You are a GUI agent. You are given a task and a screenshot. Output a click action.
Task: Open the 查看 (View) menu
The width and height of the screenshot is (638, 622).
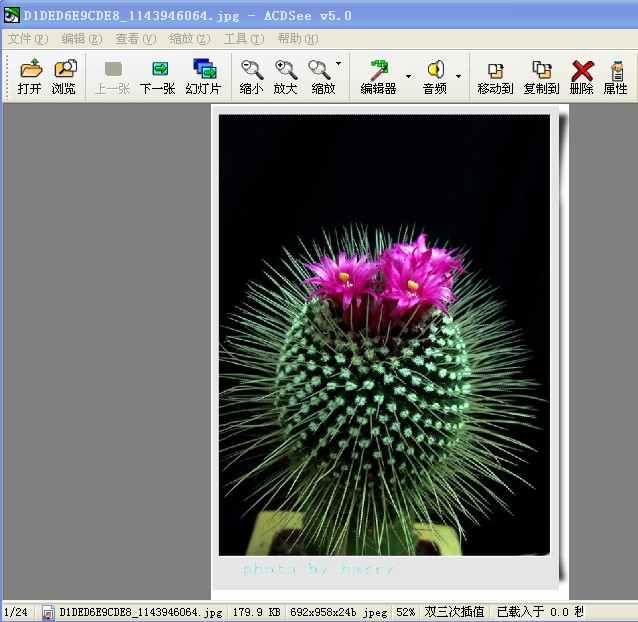[x=135, y=39]
